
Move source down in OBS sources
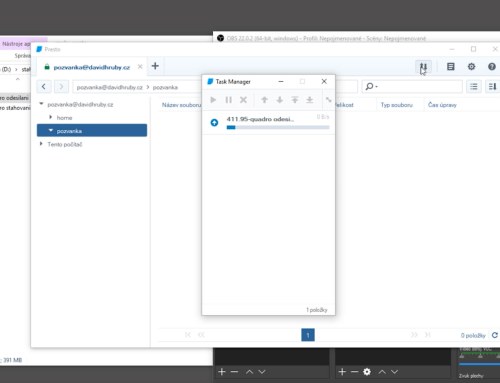pyautogui.click(x=394, y=372)
